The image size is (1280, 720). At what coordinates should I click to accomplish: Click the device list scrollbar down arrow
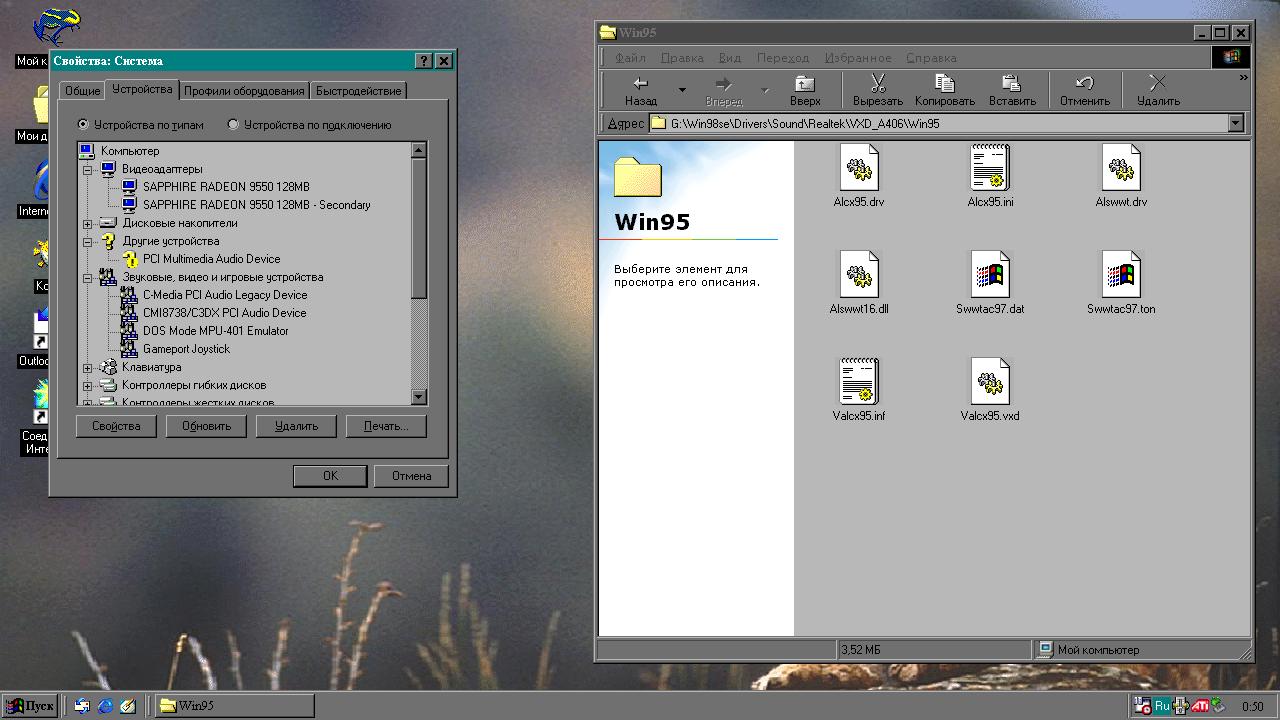click(x=419, y=397)
